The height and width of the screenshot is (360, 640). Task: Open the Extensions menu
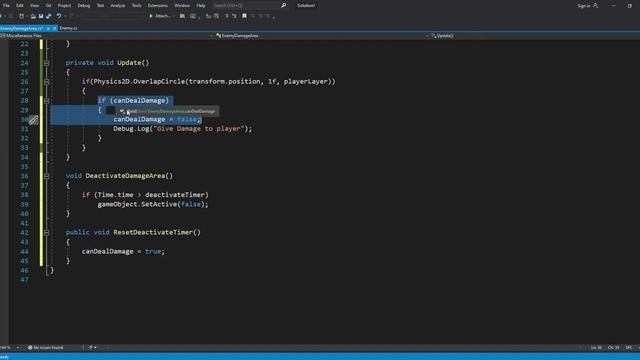pyautogui.click(x=158, y=6)
